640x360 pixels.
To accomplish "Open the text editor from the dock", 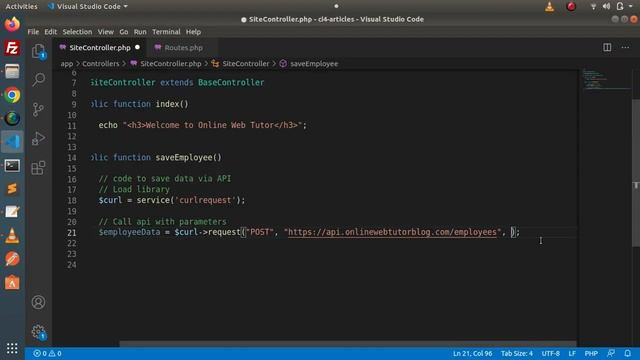I will coord(12,212).
